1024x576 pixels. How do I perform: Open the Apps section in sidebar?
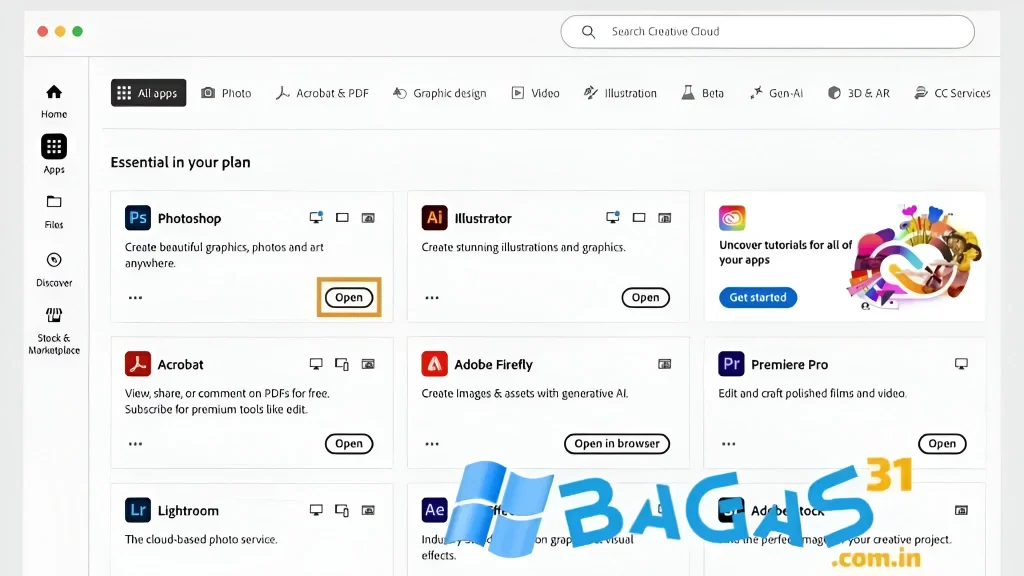tap(54, 155)
